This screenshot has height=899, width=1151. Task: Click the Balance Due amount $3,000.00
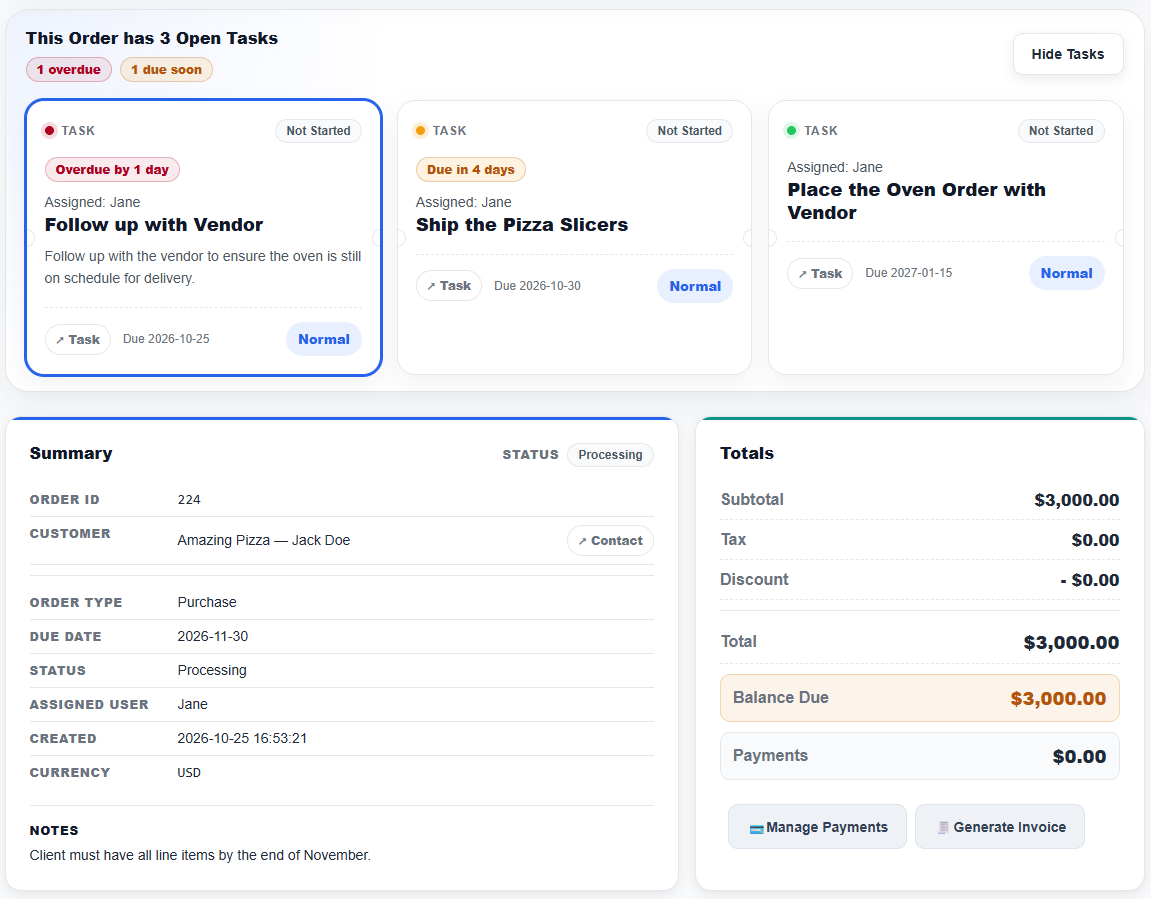tap(1058, 699)
